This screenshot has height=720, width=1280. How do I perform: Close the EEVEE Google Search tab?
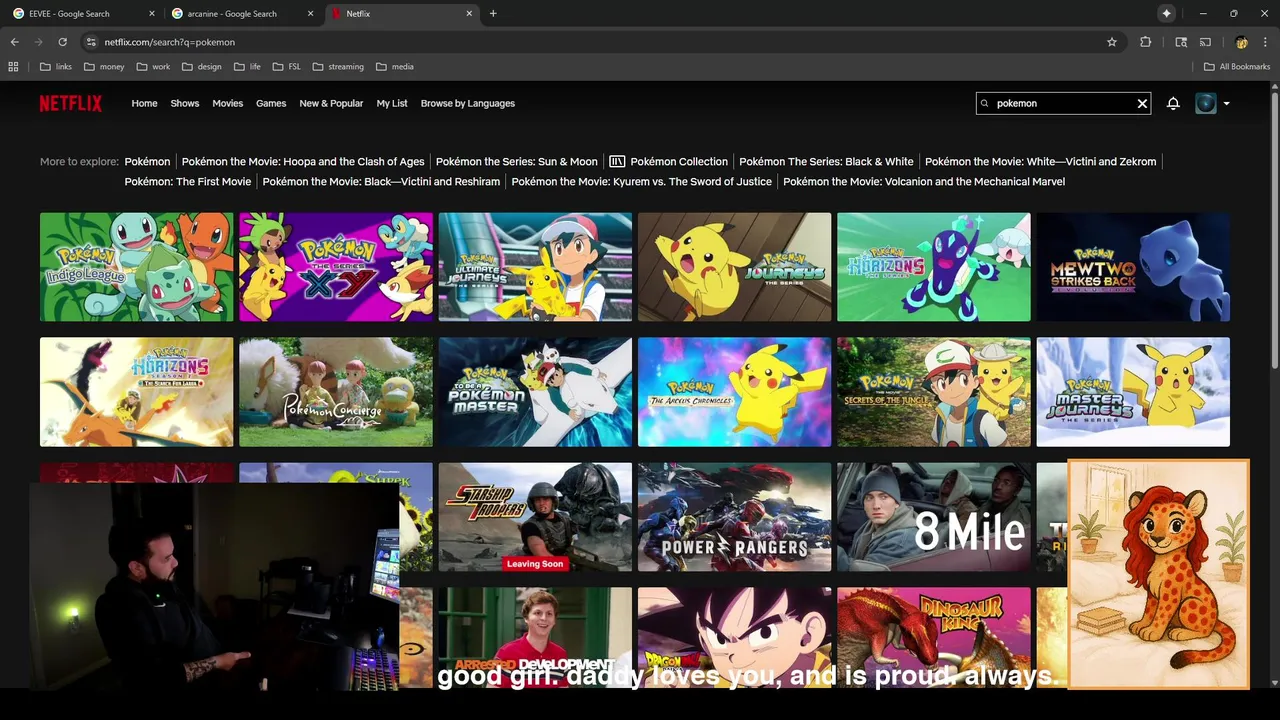point(152,14)
